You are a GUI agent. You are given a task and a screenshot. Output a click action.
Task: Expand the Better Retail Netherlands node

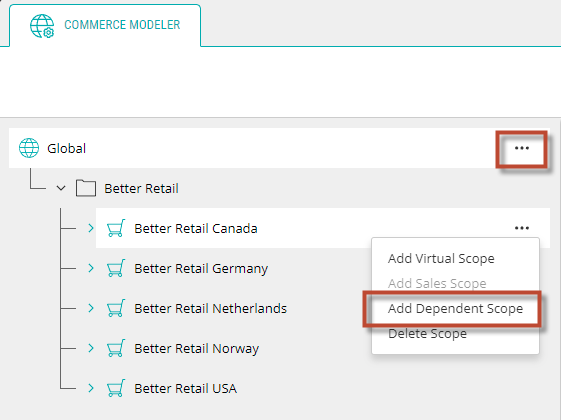click(91, 308)
